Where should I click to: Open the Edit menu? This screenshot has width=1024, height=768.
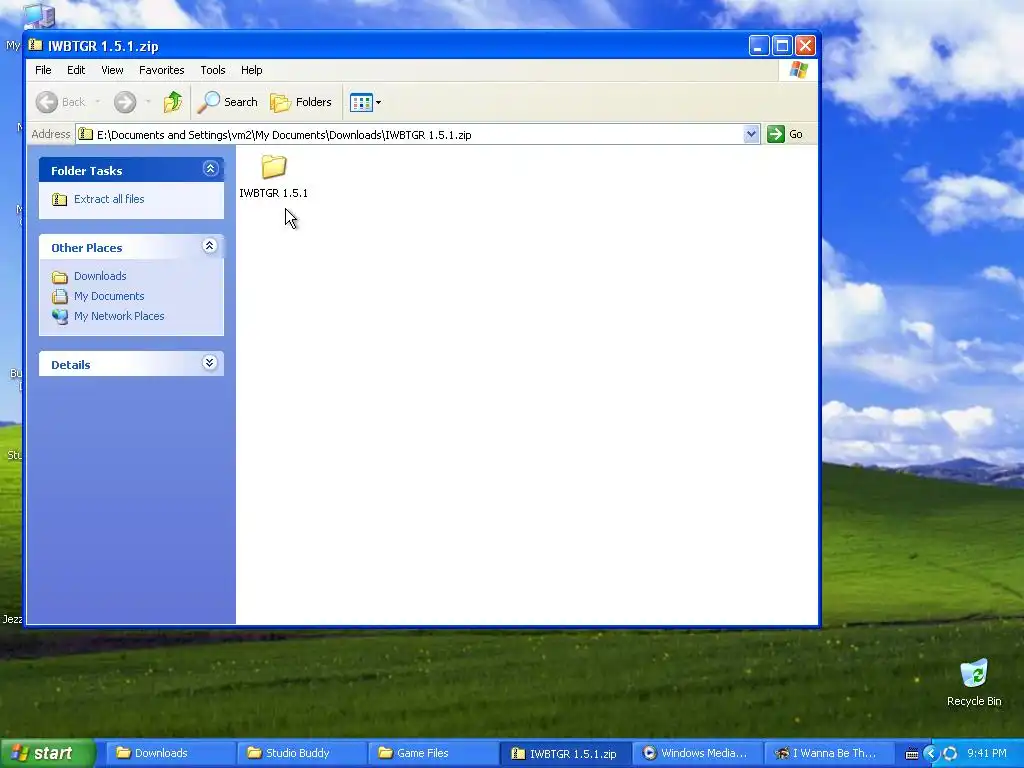click(x=76, y=70)
